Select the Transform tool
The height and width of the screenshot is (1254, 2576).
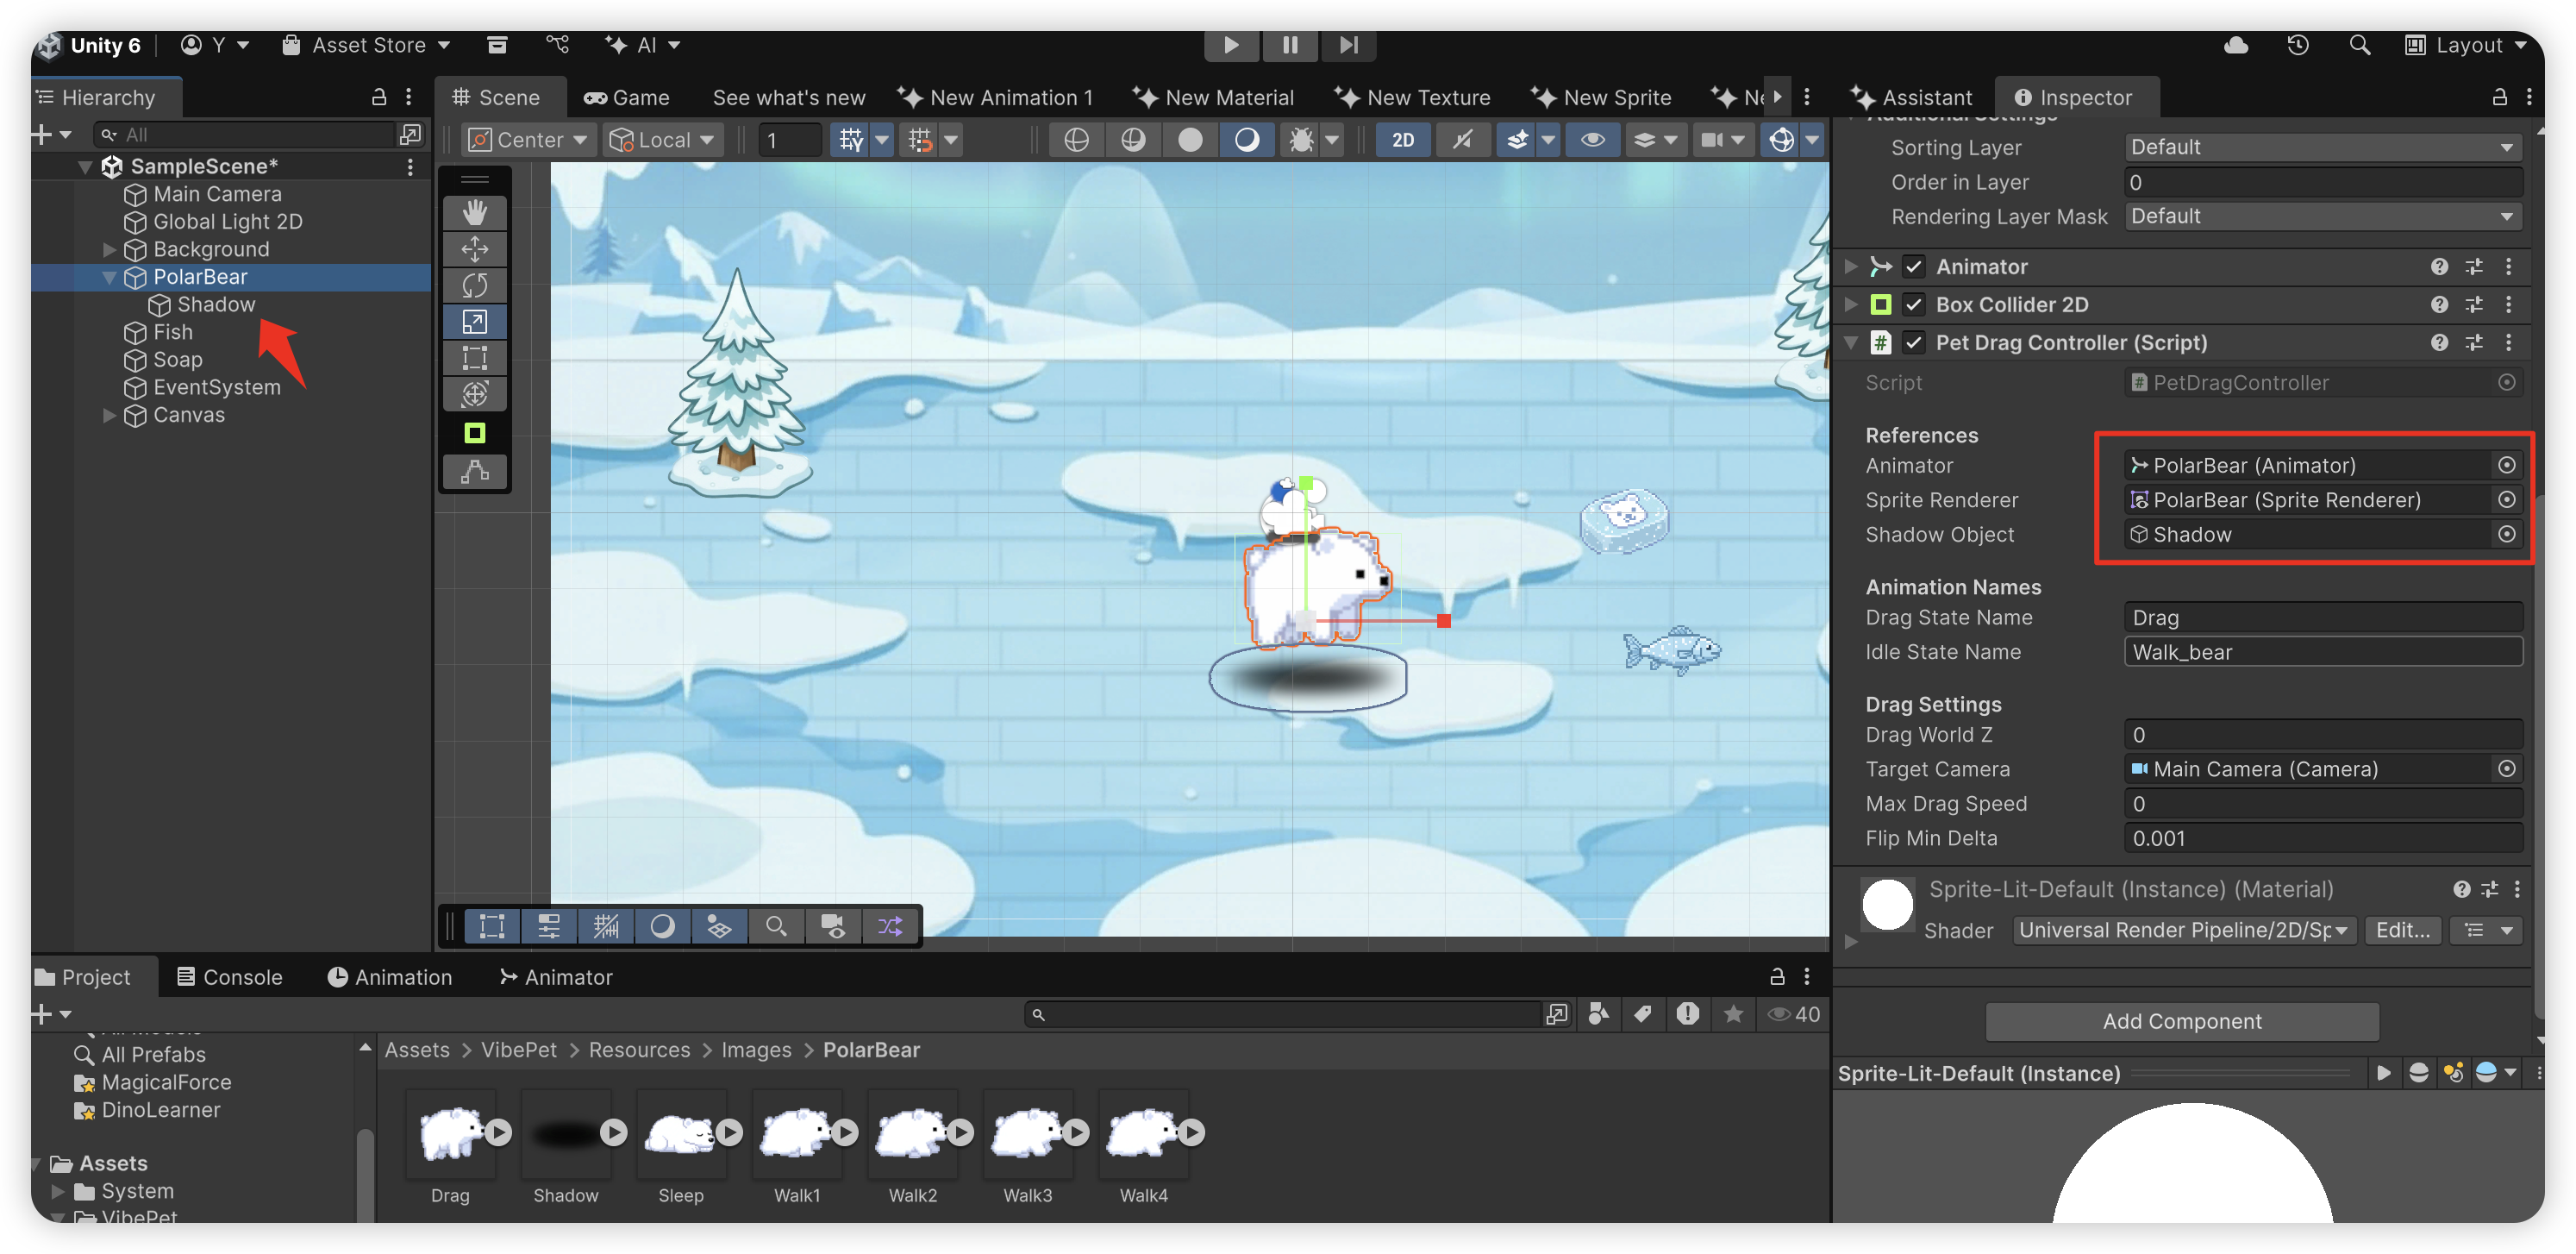pos(474,393)
